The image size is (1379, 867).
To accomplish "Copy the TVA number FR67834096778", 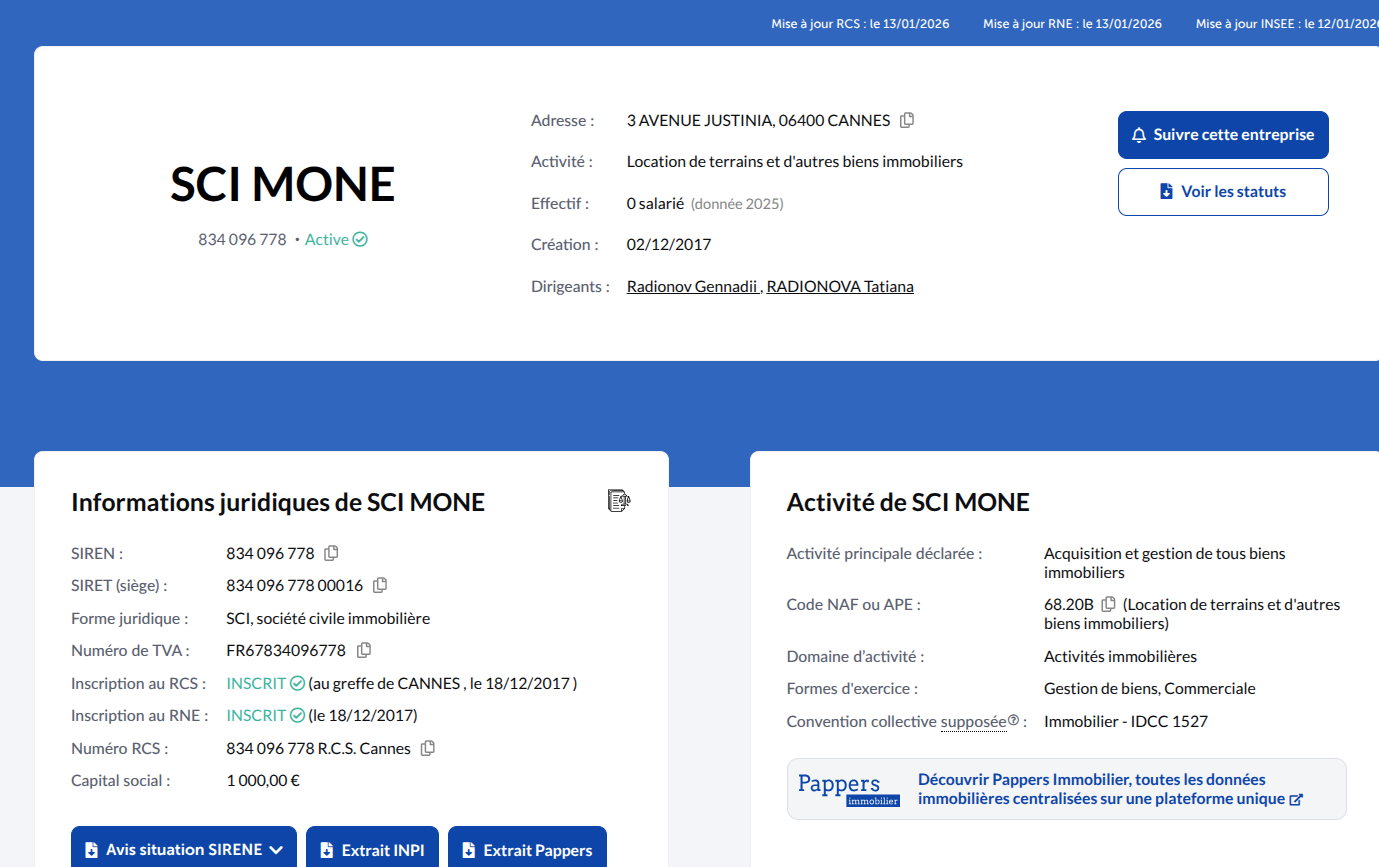I will (x=364, y=650).
